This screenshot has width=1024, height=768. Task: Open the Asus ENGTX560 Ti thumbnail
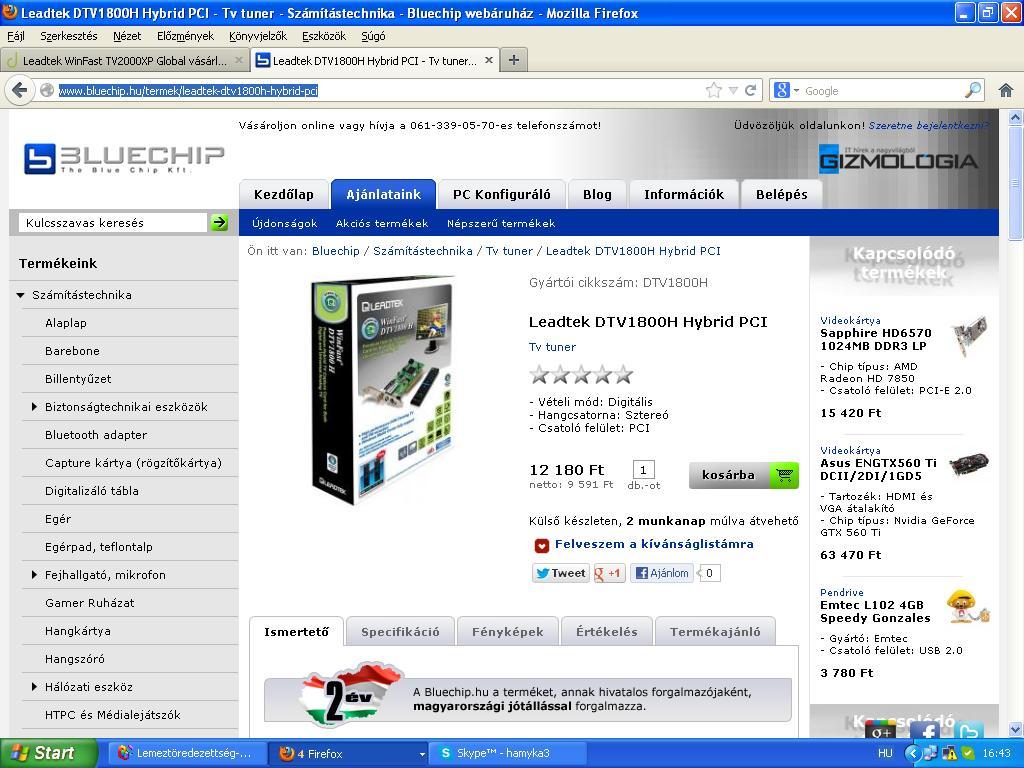[968, 465]
